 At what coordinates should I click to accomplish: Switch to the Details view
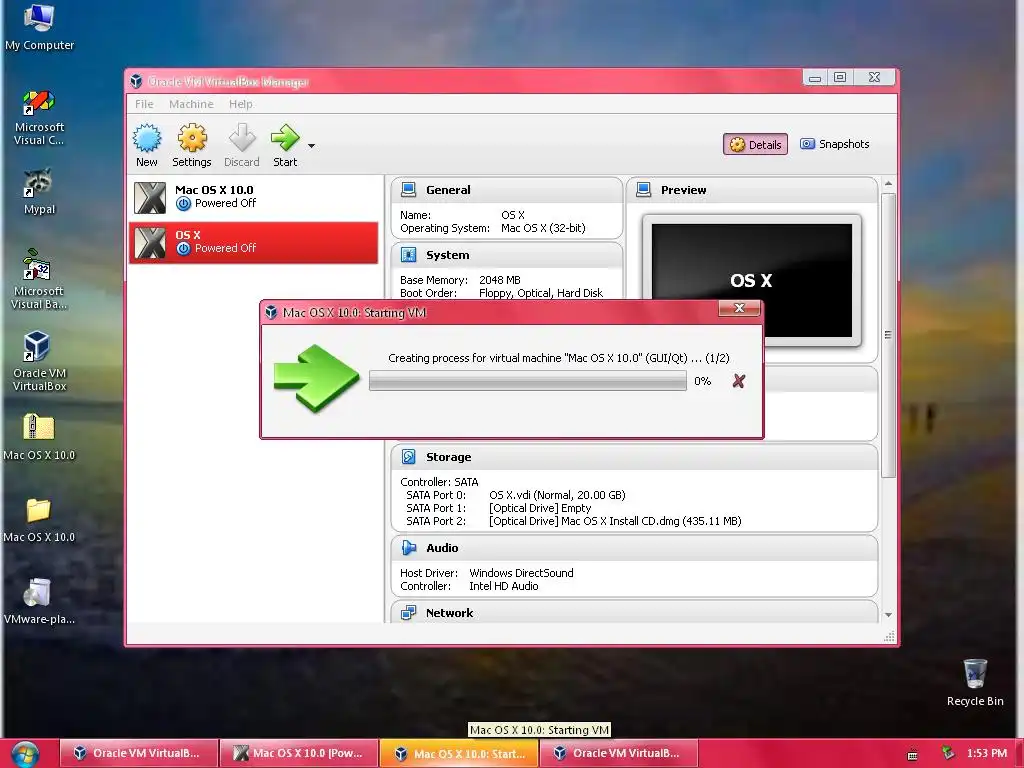point(755,144)
